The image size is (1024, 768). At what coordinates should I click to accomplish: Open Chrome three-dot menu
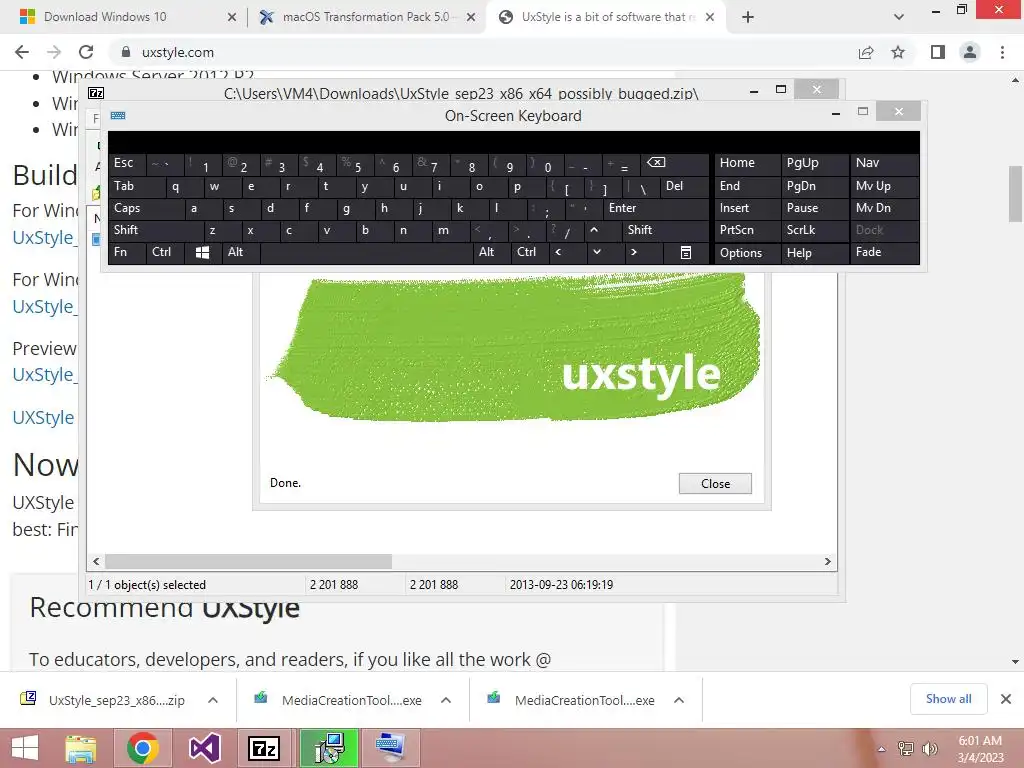click(x=1002, y=52)
